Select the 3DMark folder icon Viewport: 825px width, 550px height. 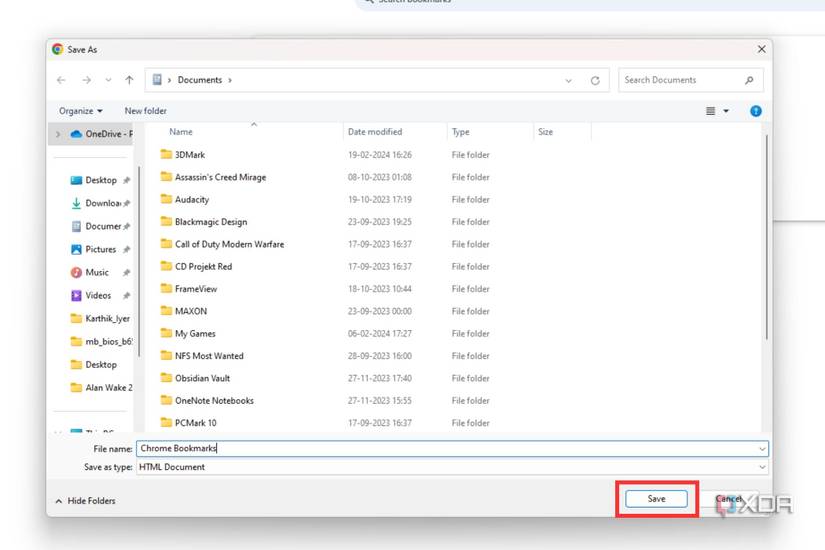(x=166, y=154)
